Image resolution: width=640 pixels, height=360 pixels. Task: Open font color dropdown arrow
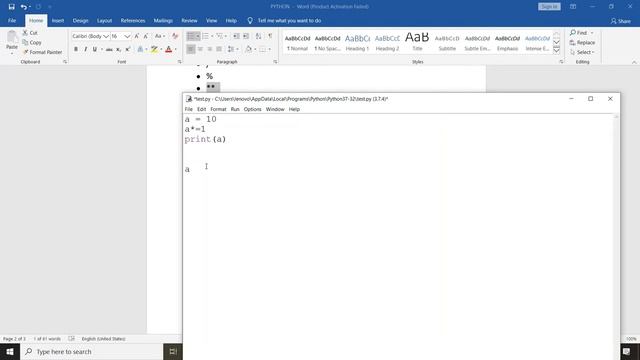pyautogui.click(x=176, y=49)
